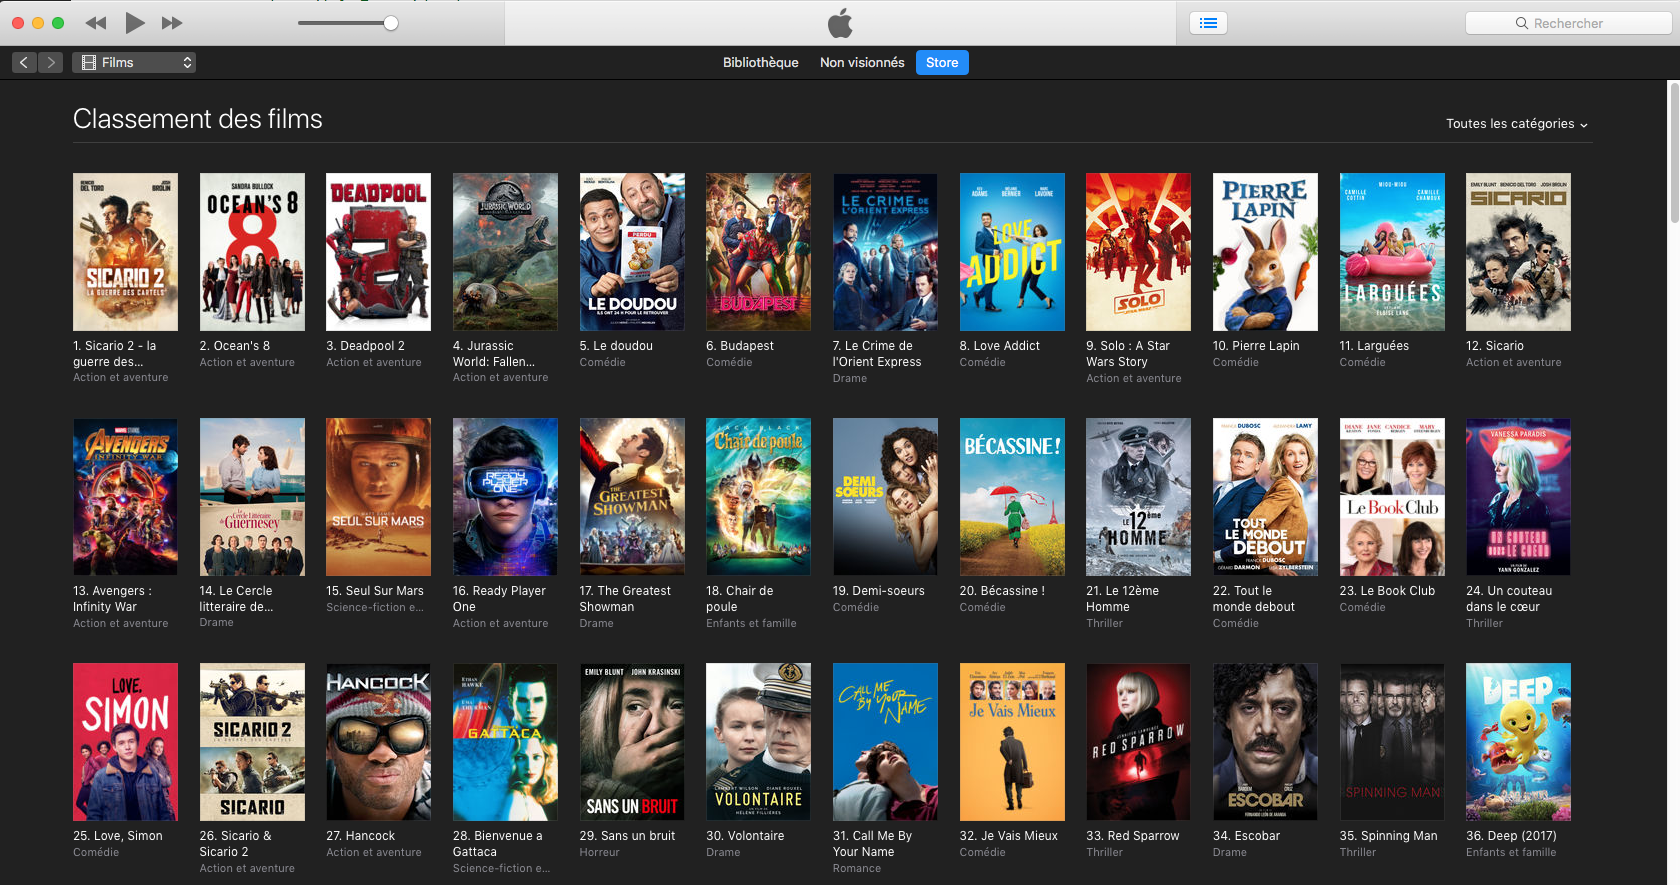The image size is (1680, 885).
Task: Open Tout le monde debout poster
Action: (x=1265, y=497)
